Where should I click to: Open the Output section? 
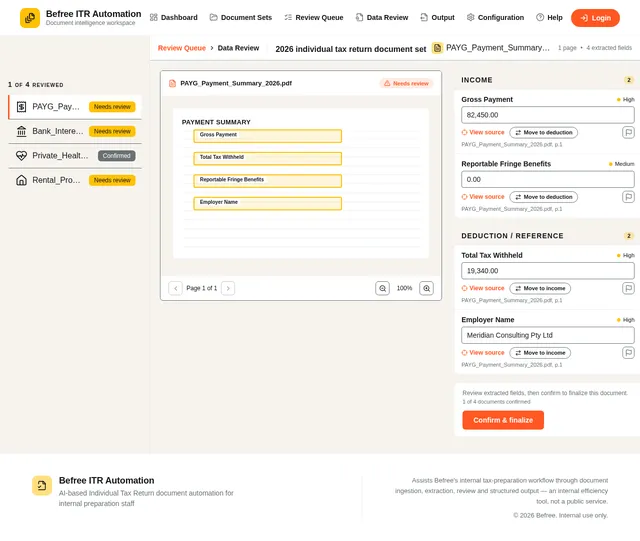438,18
